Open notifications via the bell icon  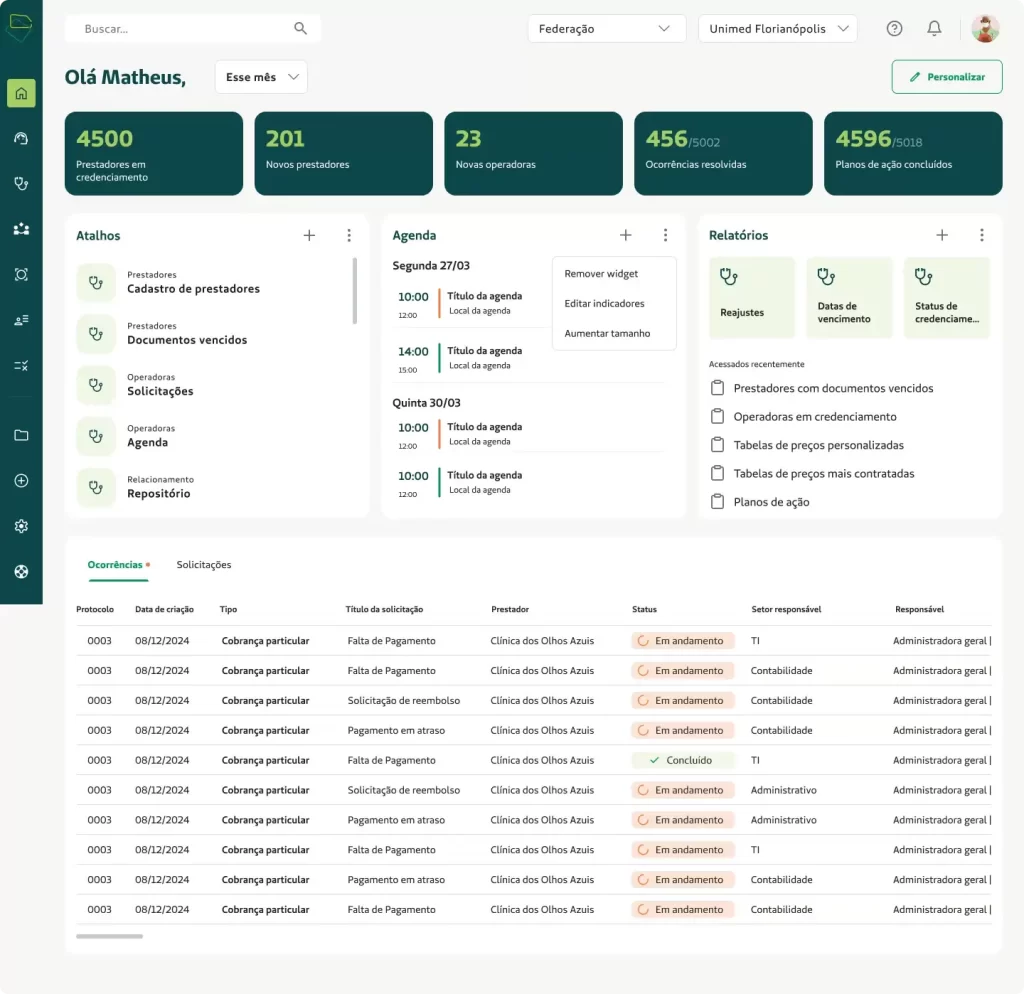934,28
